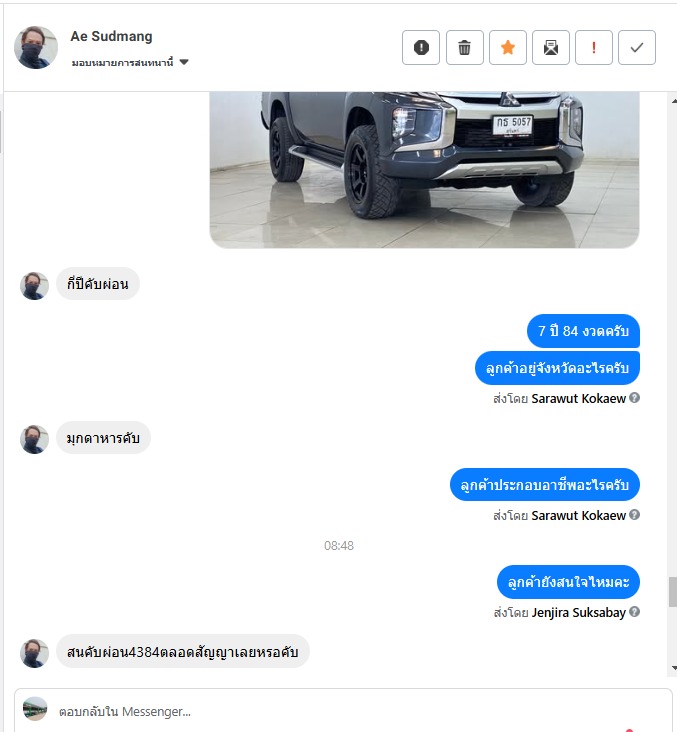Click the scrollbar down arrow
The image size is (677, 732).
tap(674, 668)
